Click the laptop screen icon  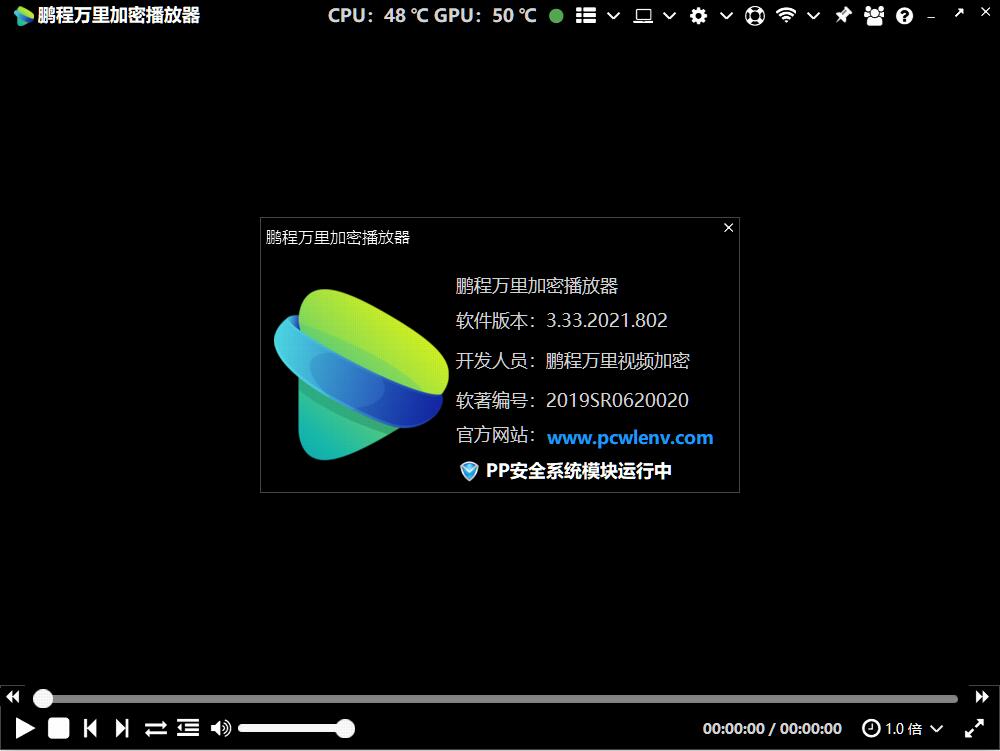643,16
